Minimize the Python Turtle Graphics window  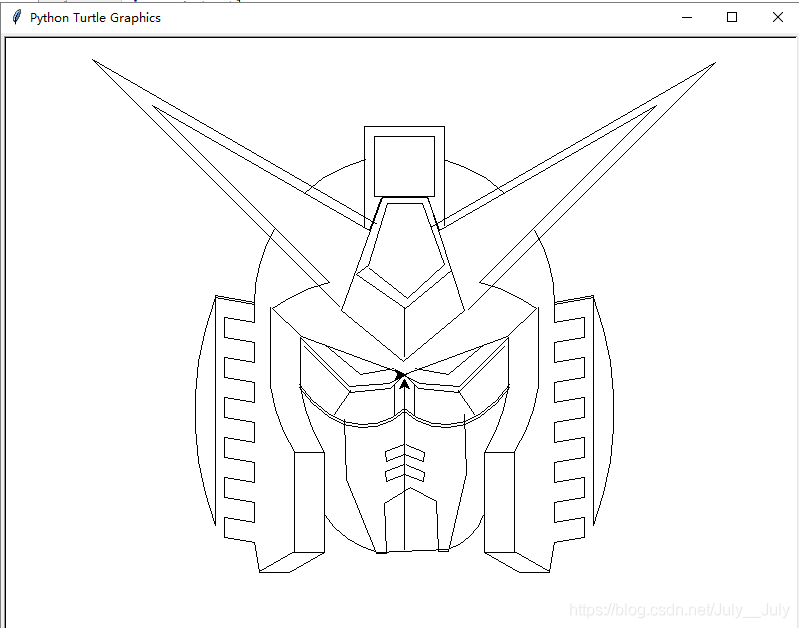point(687,17)
